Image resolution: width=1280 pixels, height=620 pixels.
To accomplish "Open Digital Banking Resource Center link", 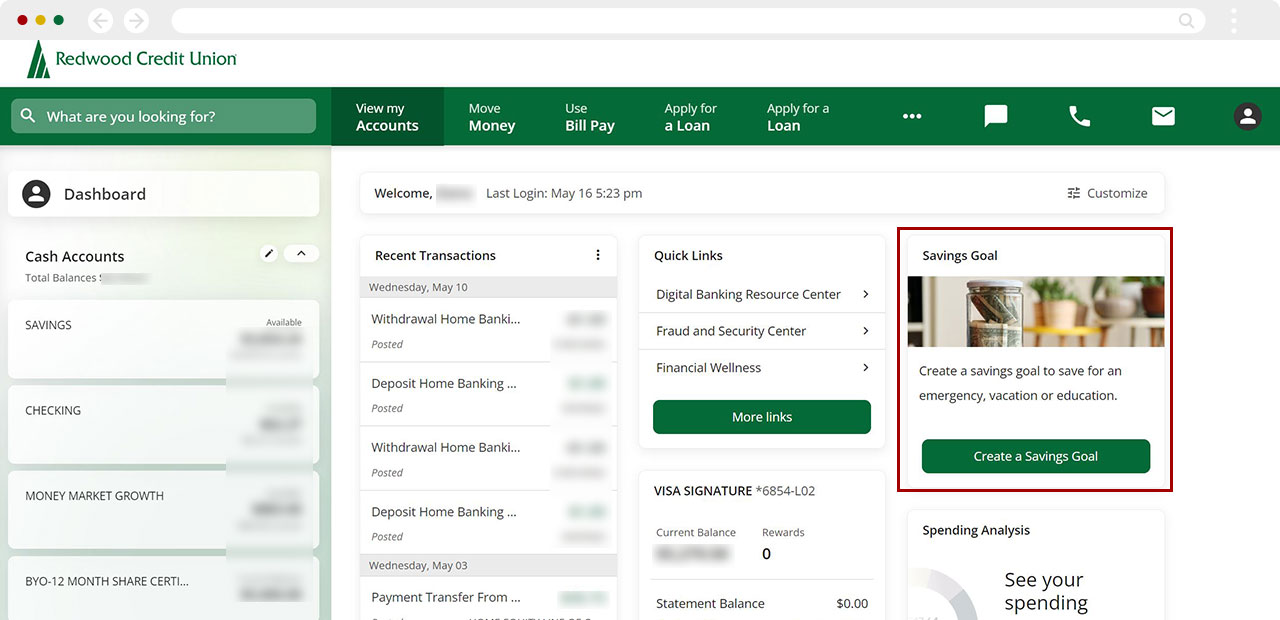I will click(x=748, y=294).
